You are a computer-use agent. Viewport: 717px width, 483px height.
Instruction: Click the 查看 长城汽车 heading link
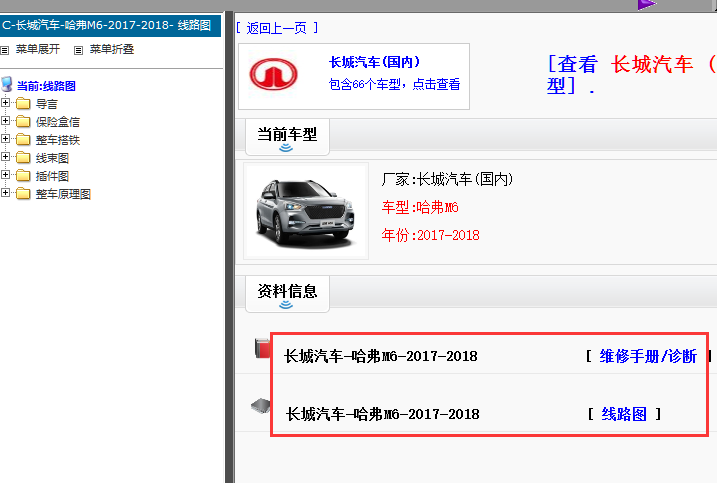(x=631, y=74)
